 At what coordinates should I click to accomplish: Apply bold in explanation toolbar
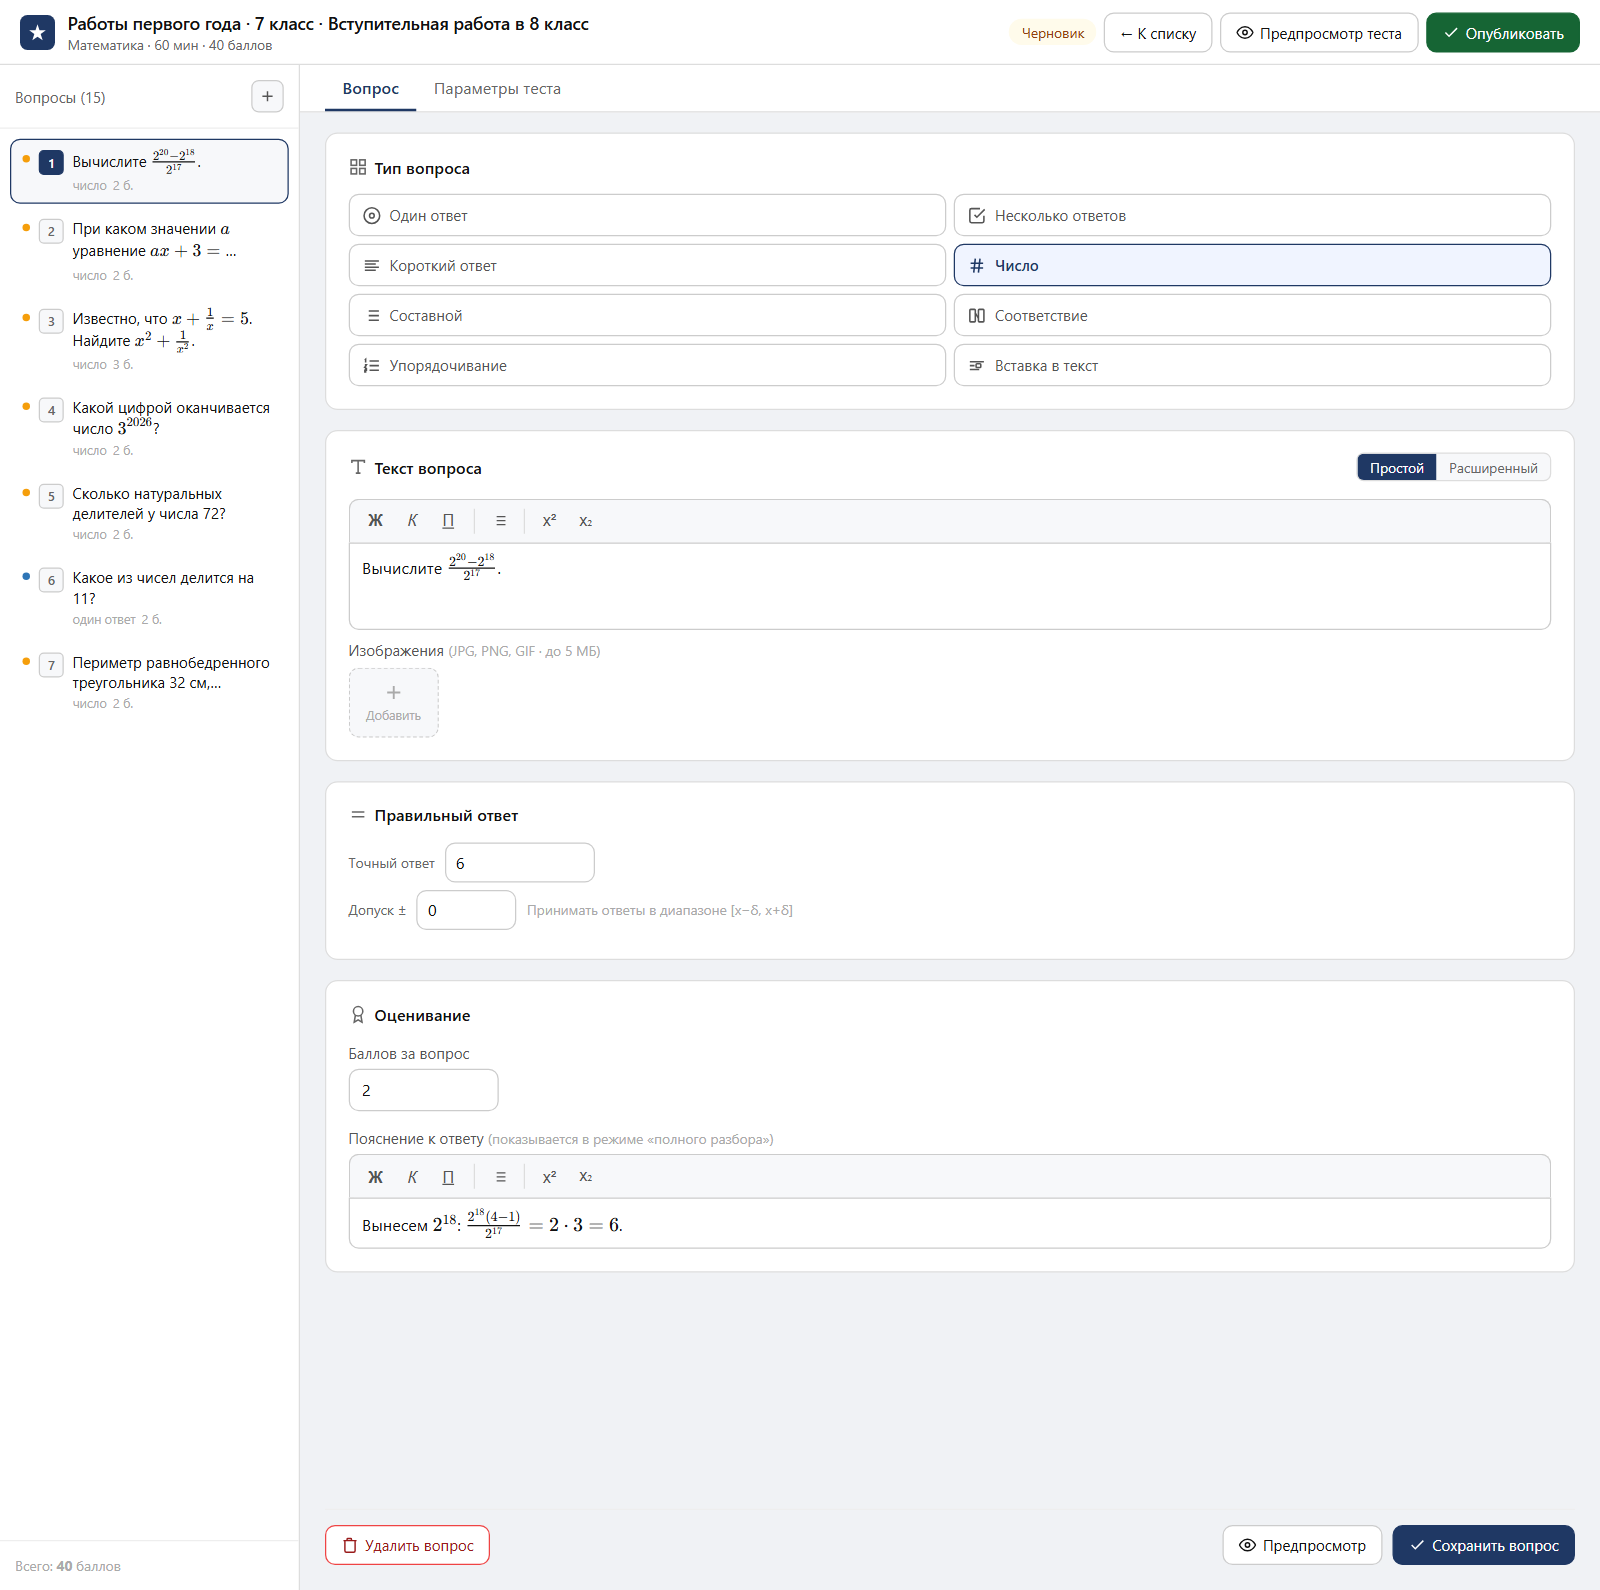[375, 1177]
